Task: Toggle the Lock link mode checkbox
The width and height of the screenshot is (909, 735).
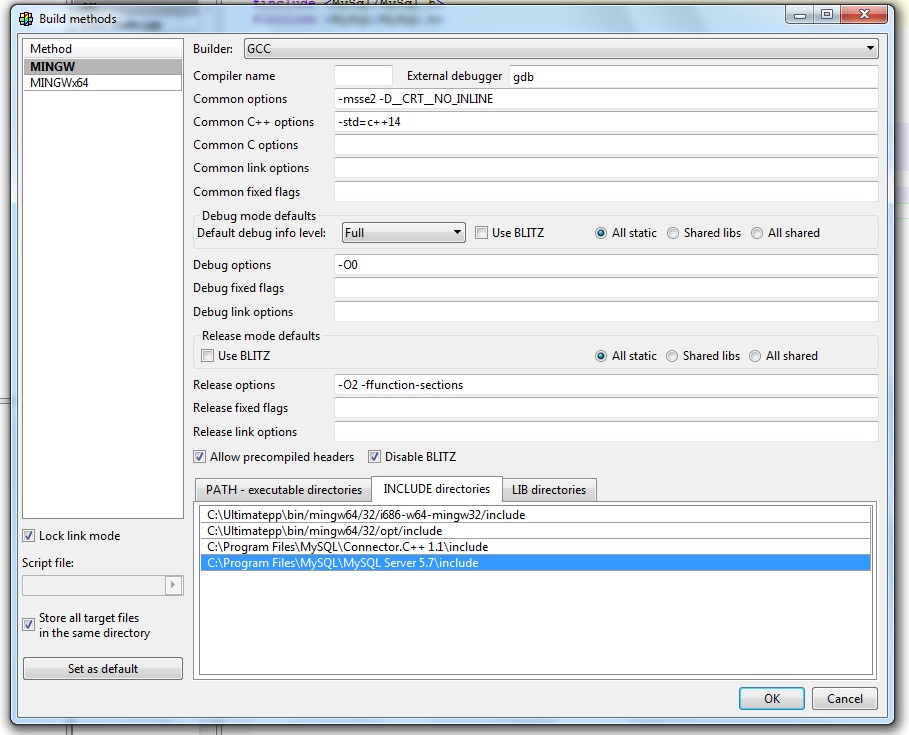Action: [29, 536]
